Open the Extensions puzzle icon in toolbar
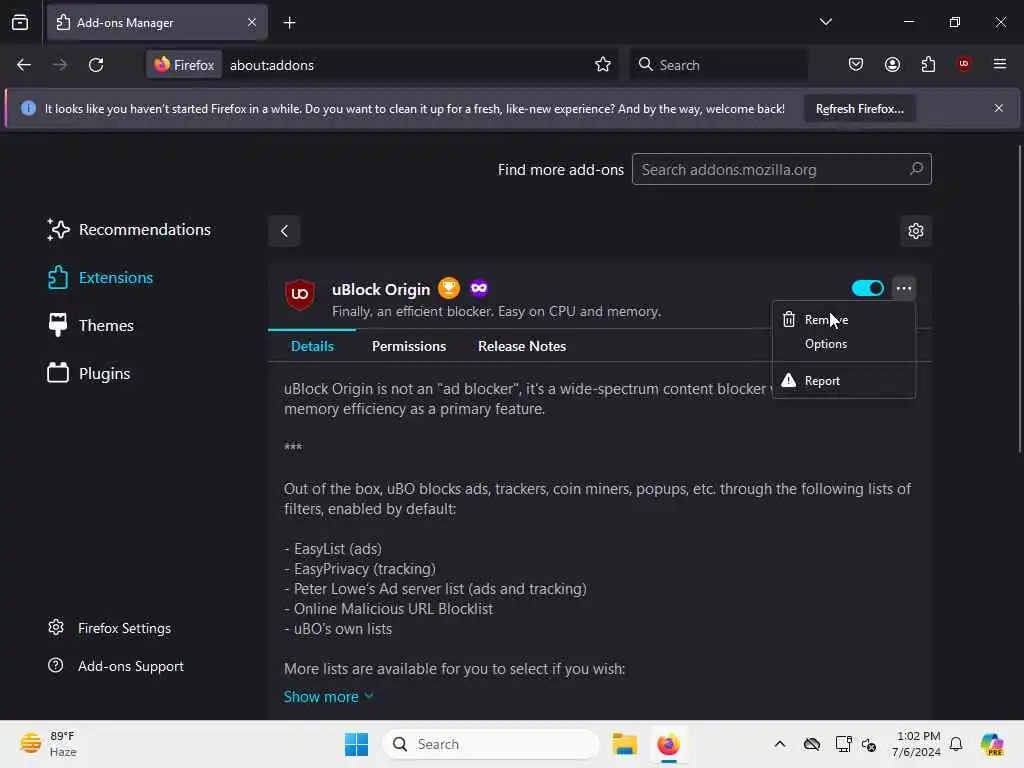 [928, 64]
